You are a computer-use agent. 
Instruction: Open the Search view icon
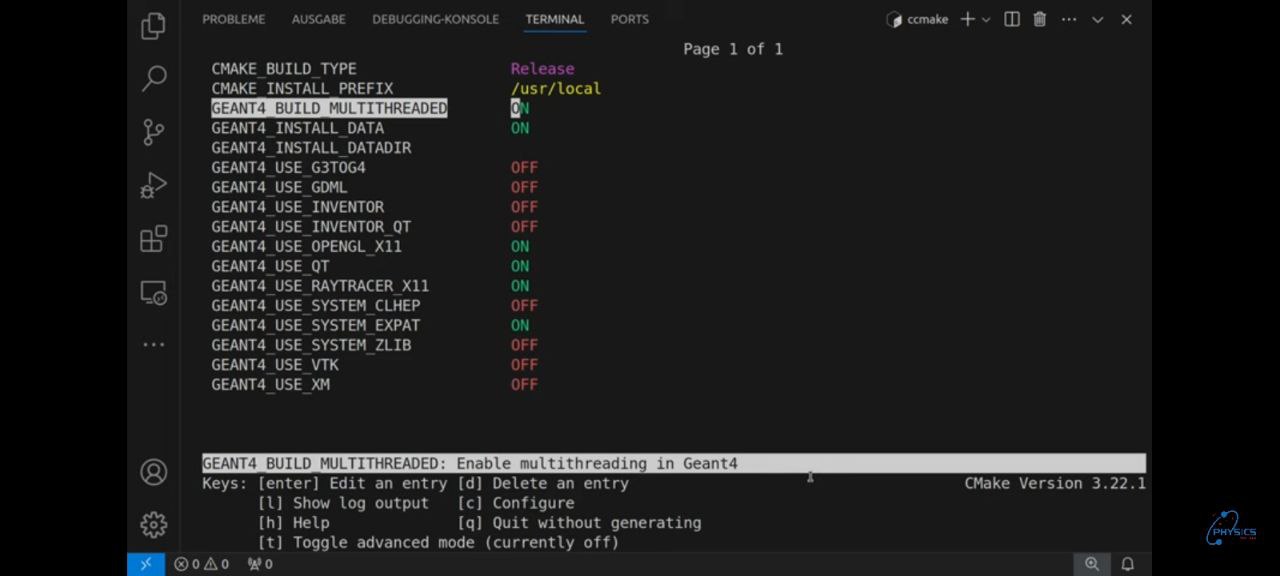point(153,78)
